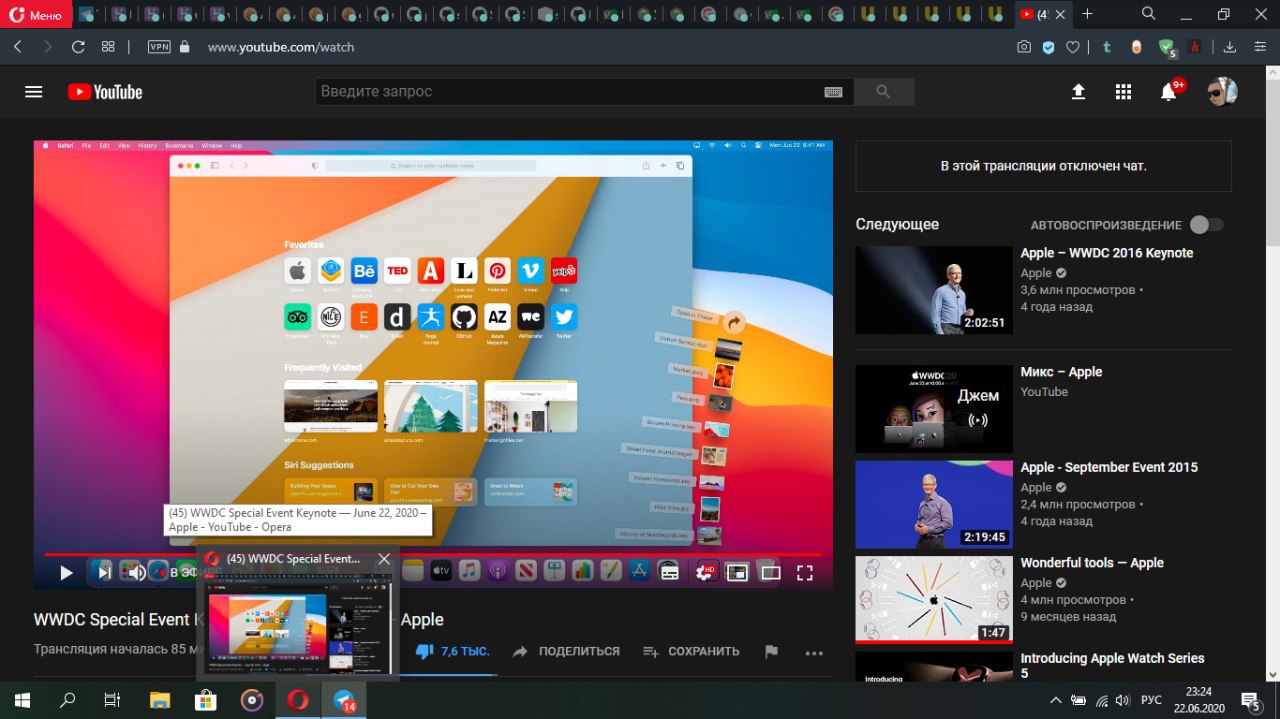Report video with flag icon
This screenshot has width=1280, height=719.
(771, 651)
